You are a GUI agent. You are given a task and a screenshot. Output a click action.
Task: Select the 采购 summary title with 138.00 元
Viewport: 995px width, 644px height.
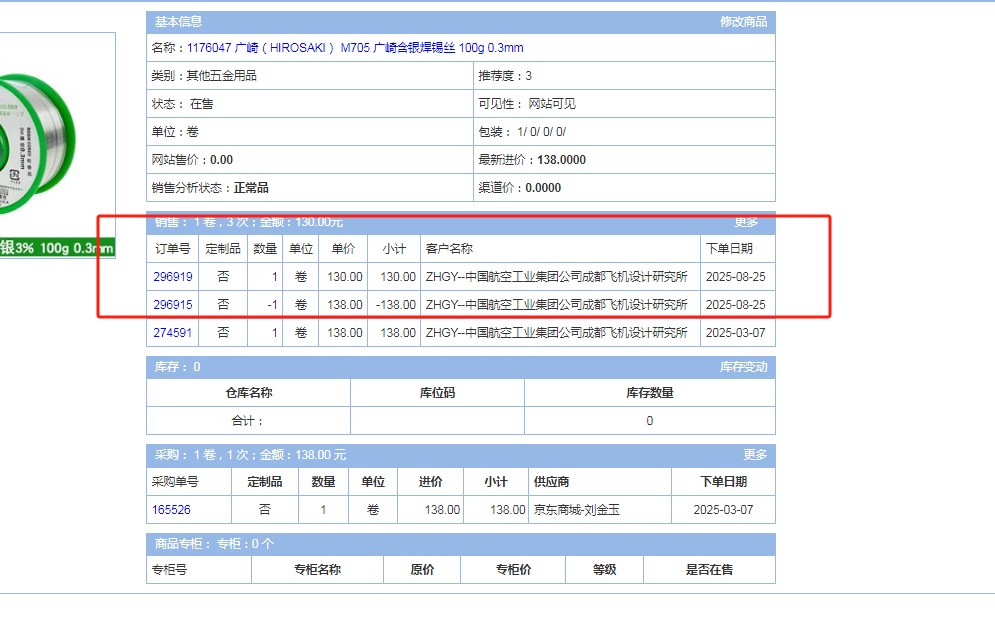click(x=250, y=454)
